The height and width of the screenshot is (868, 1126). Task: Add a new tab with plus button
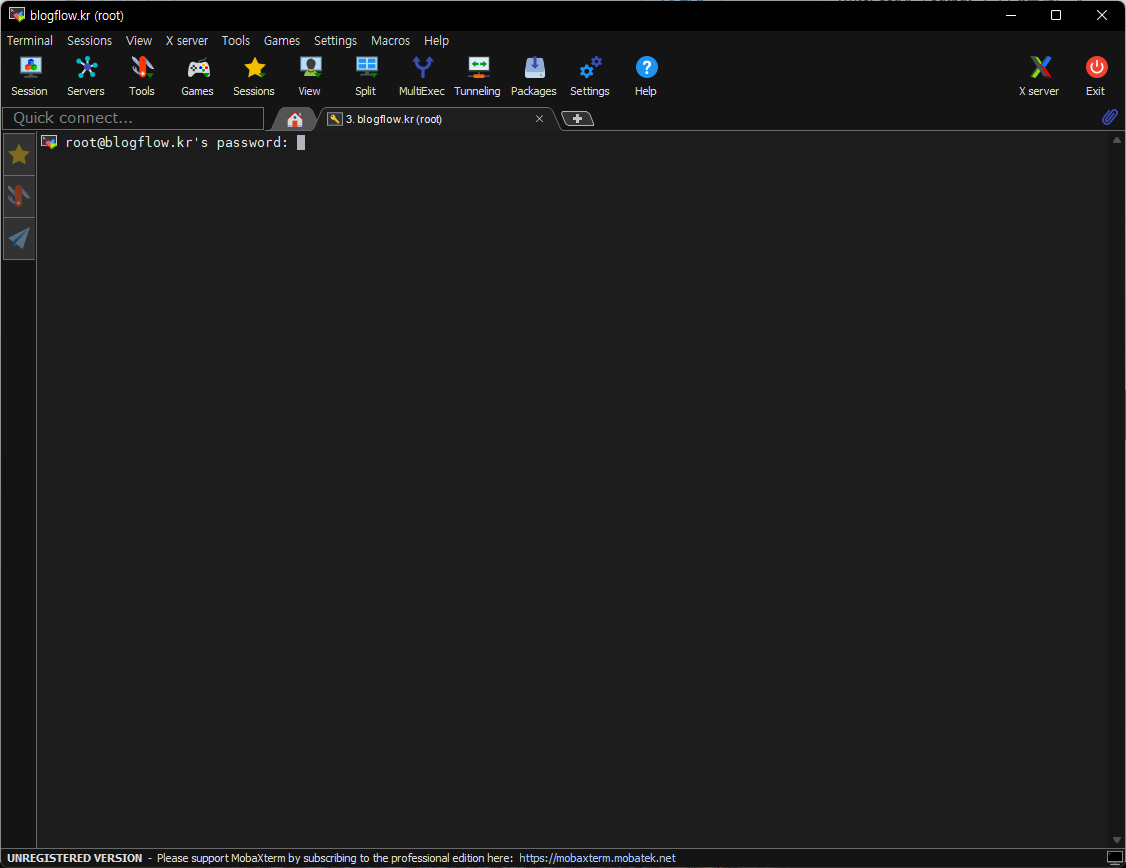(x=577, y=118)
